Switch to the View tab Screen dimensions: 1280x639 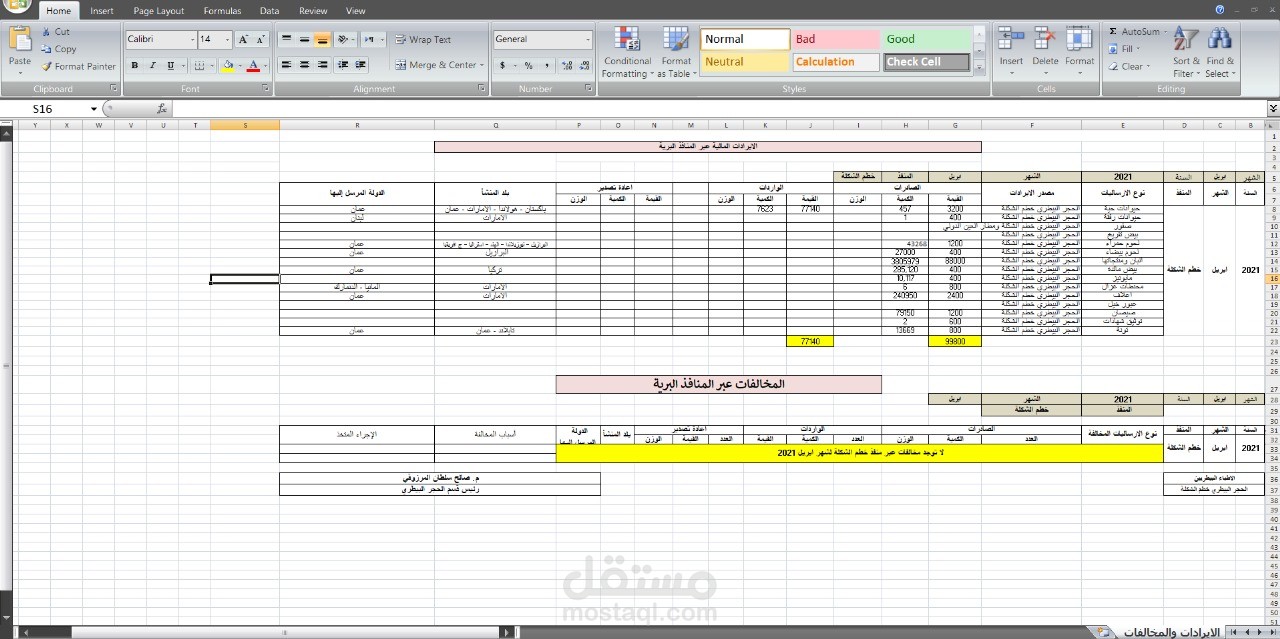coord(355,11)
